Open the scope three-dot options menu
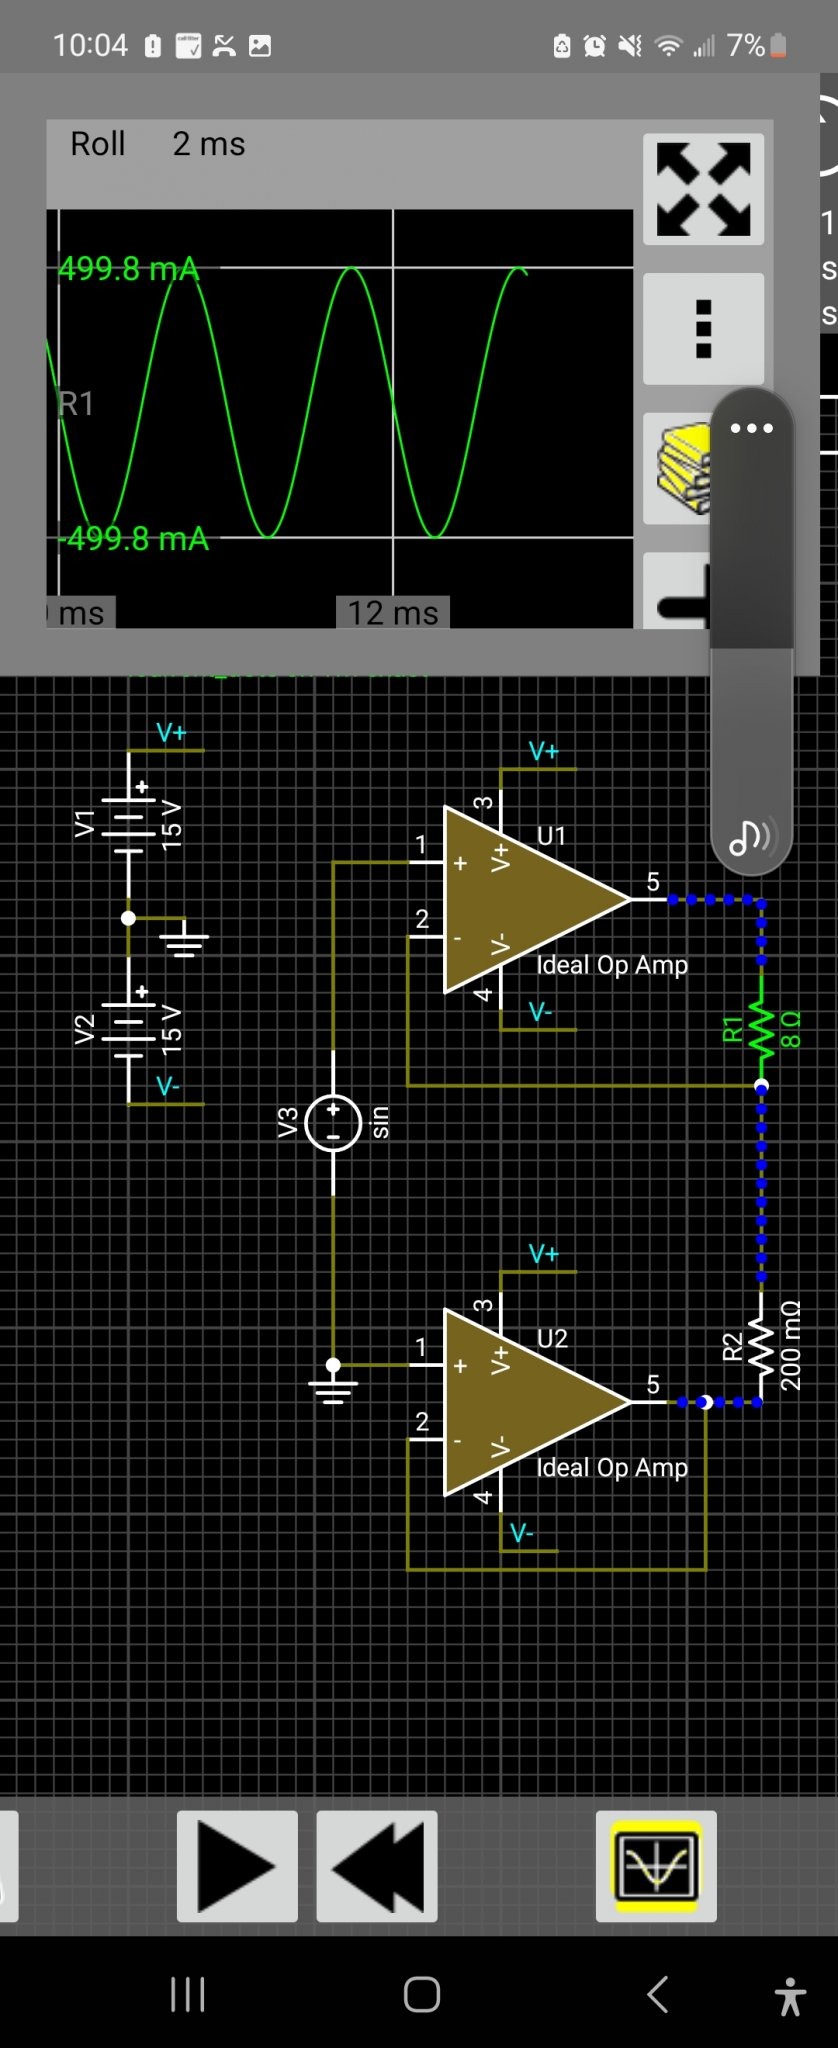This screenshot has height=2048, width=838. pyautogui.click(x=703, y=329)
